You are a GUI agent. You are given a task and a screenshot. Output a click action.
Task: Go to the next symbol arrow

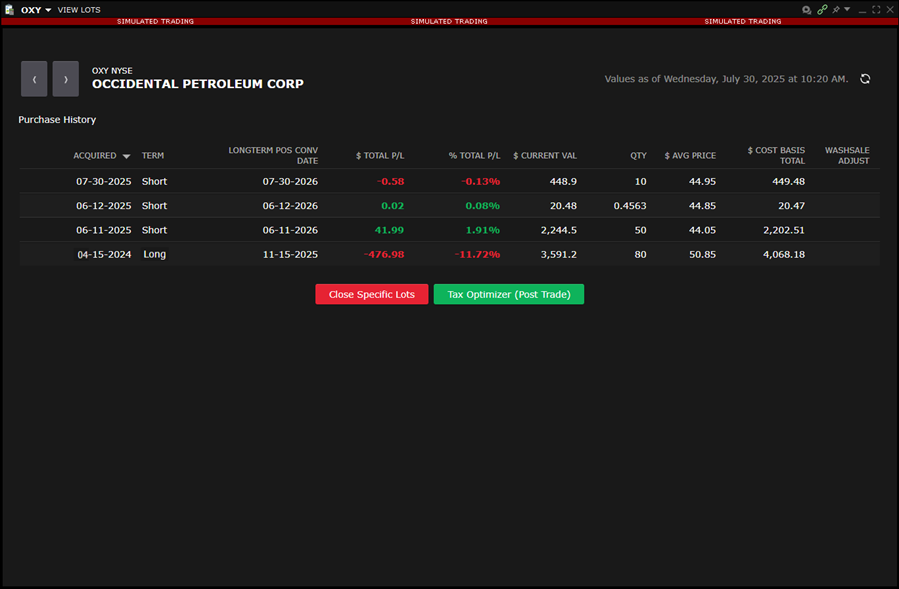coord(65,79)
